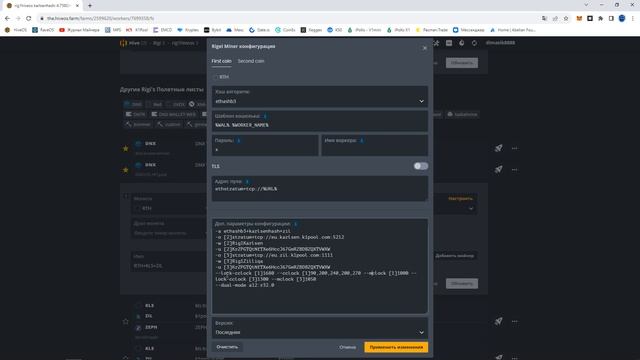The height and width of the screenshot is (360, 640).
Task: Click the star on the second DNX flight sheet
Action: [126, 169]
